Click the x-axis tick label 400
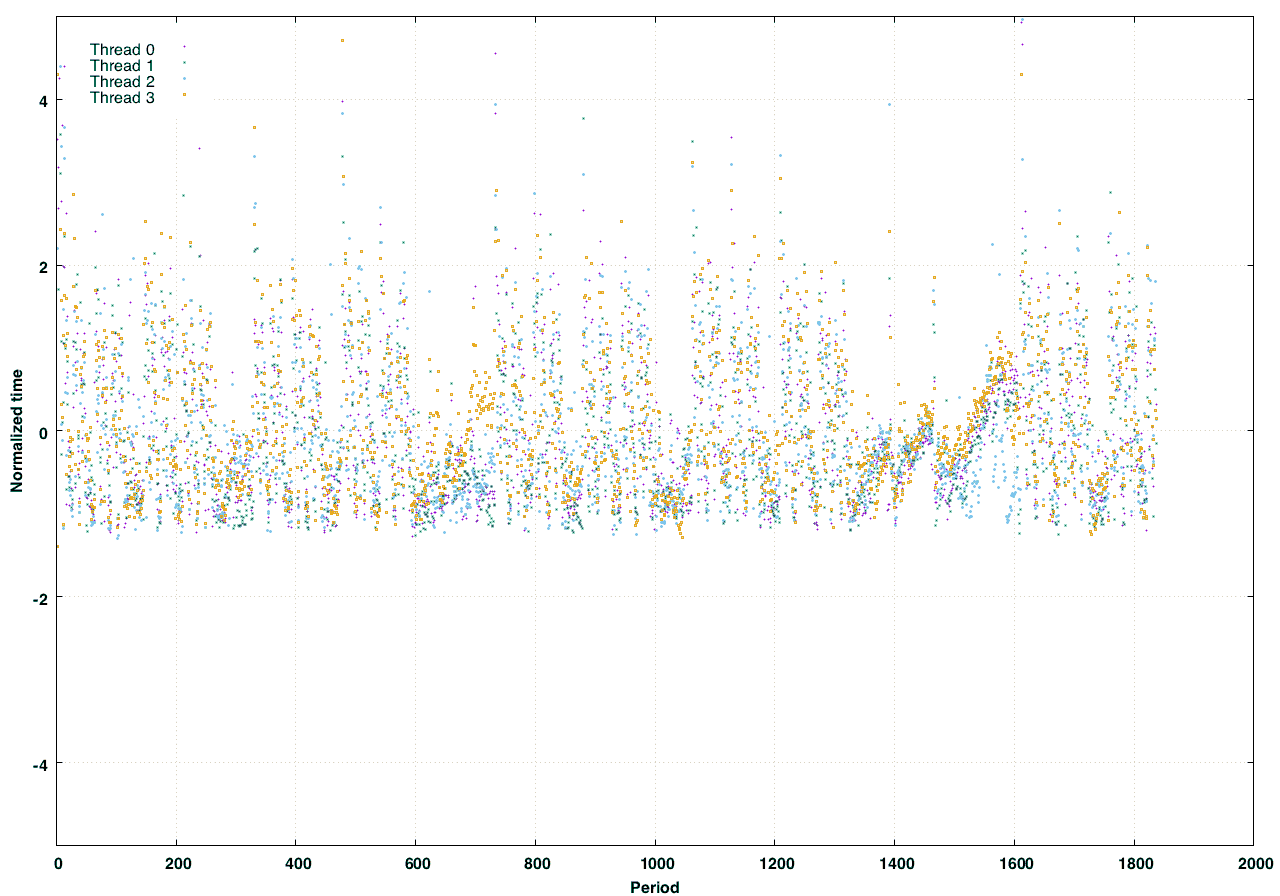 [x=296, y=863]
